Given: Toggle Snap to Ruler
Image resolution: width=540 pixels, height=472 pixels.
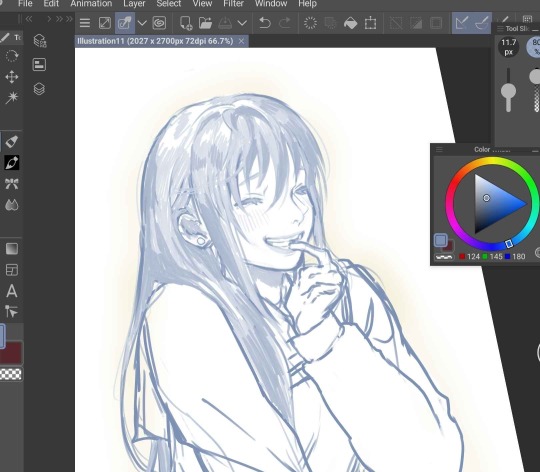Looking at the screenshot, I should 461,23.
